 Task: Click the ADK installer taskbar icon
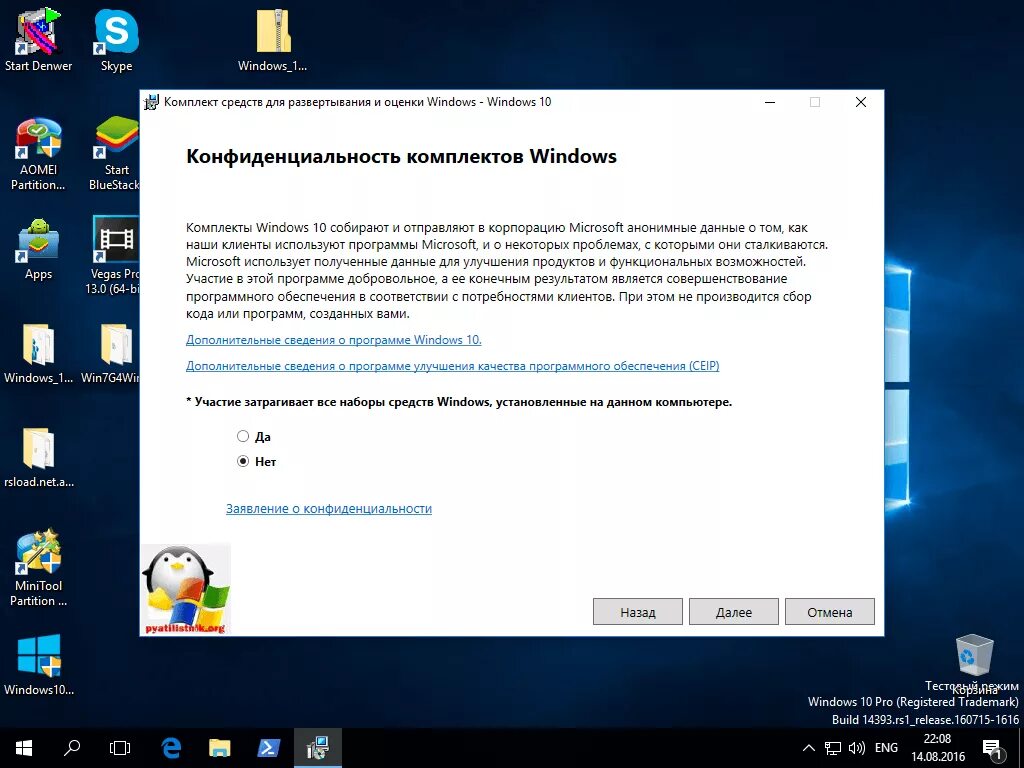317,748
